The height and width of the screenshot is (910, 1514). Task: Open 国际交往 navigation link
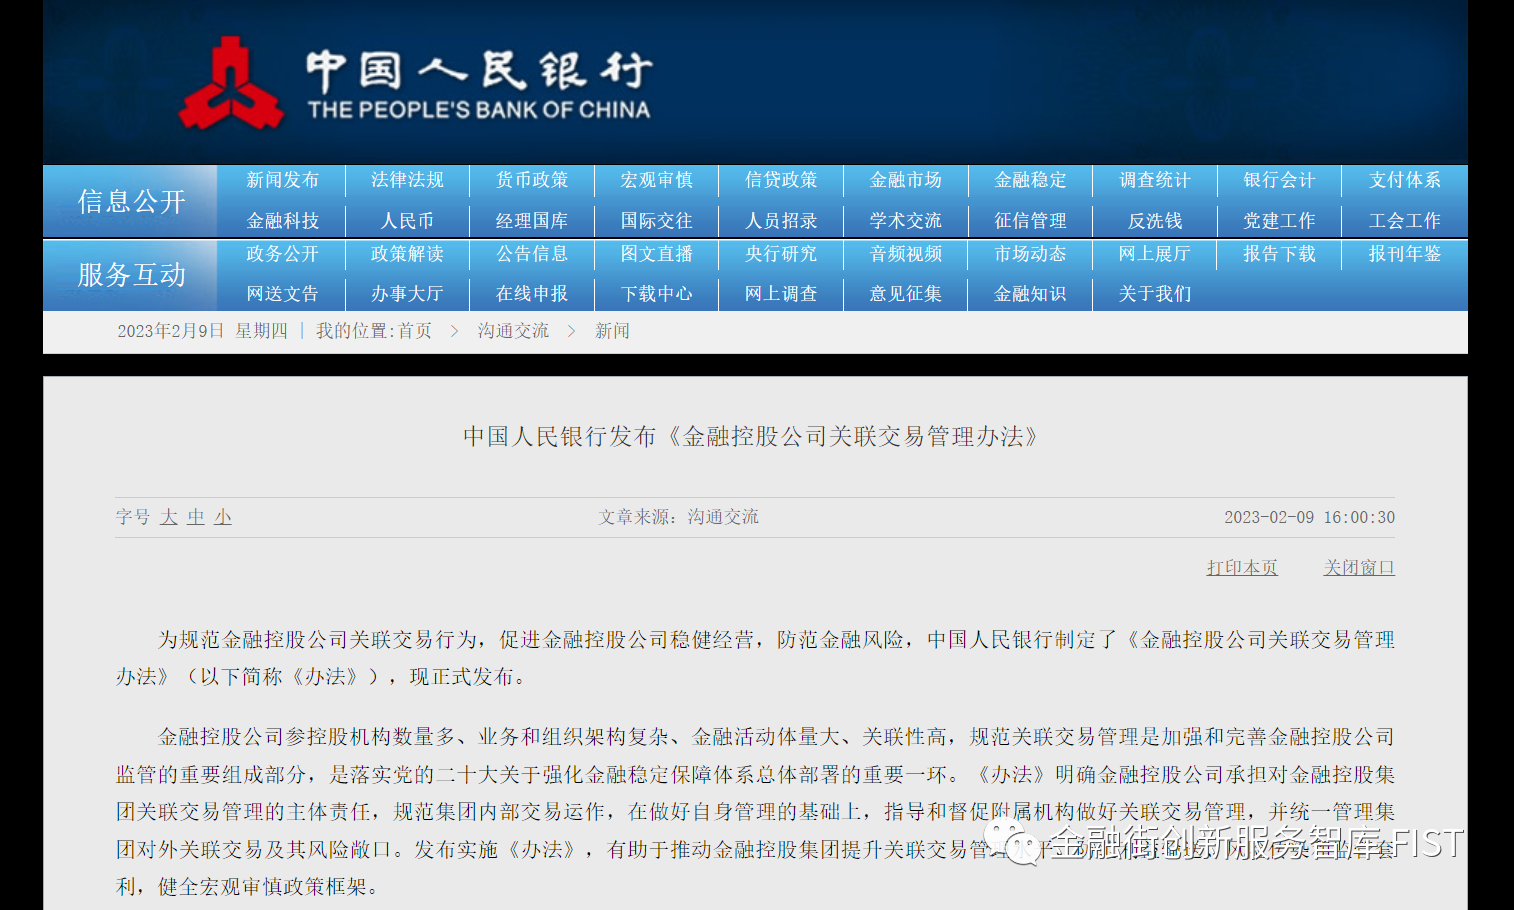pyautogui.click(x=656, y=221)
